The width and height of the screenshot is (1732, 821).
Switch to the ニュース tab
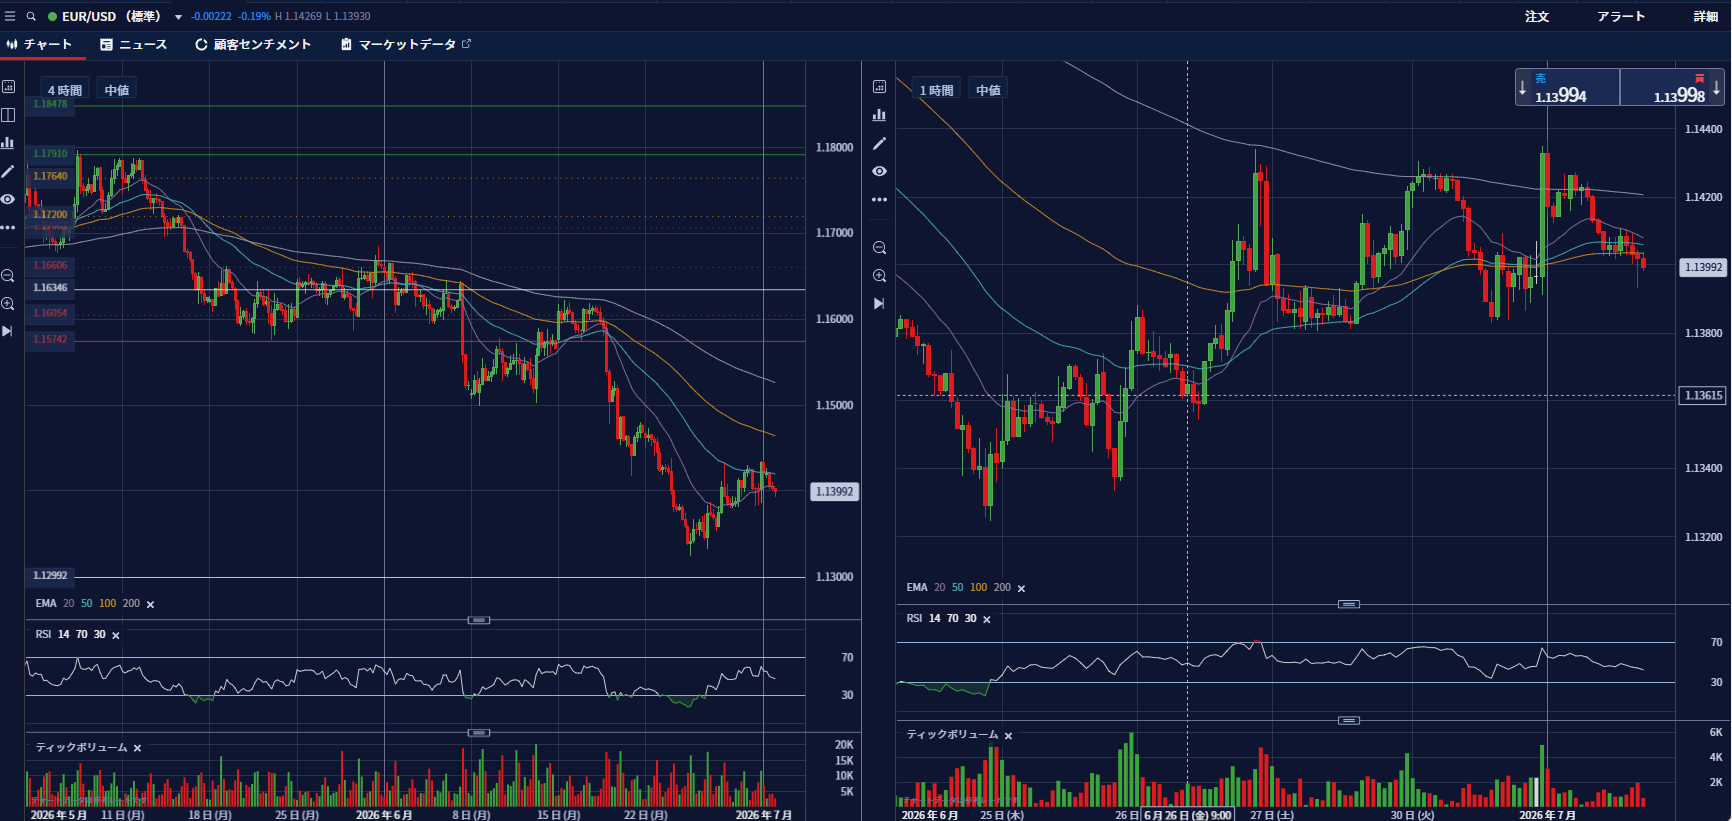(134, 44)
